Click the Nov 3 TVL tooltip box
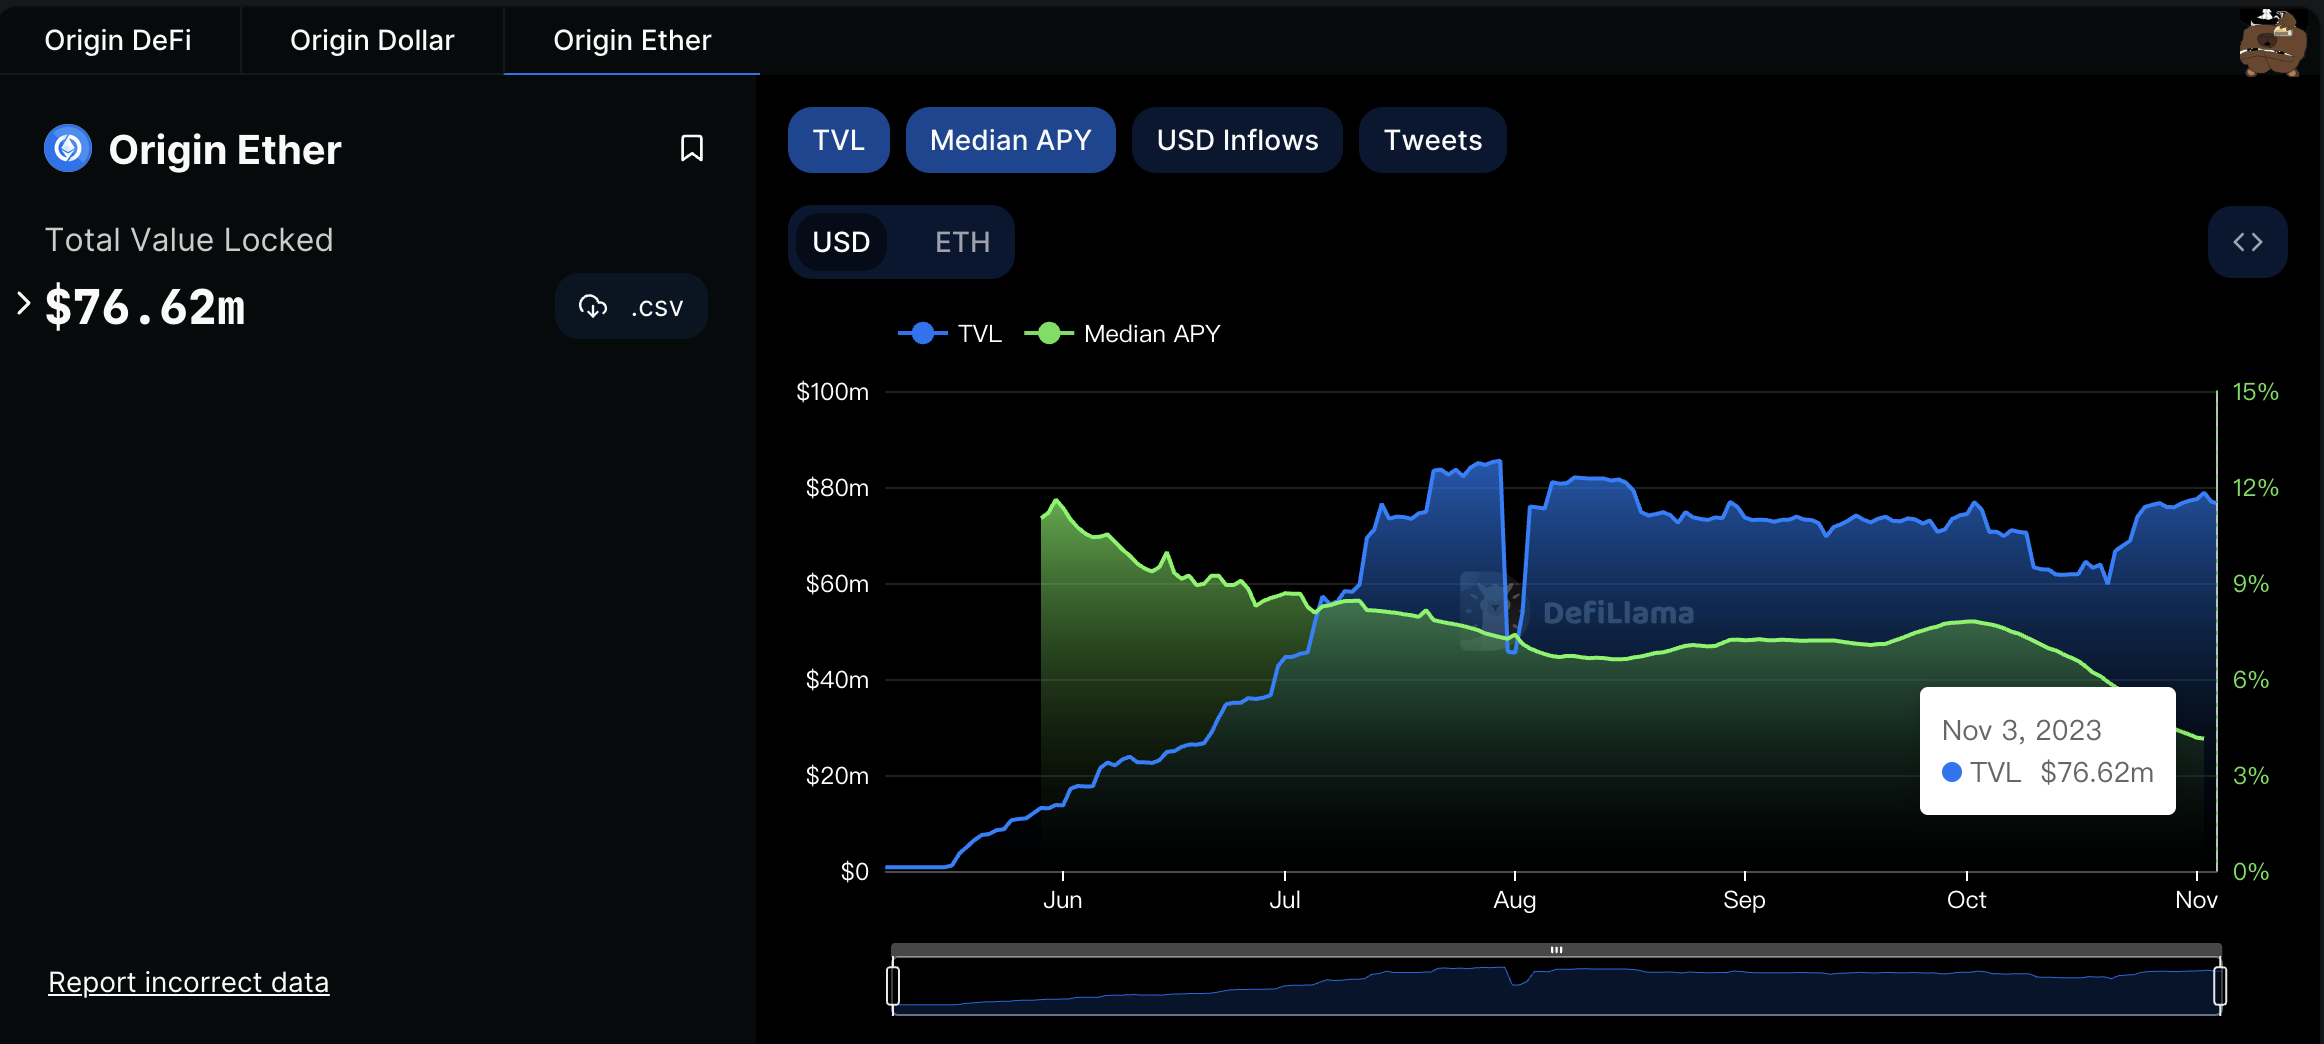Screen dimensions: 2324x1044 point(2046,751)
